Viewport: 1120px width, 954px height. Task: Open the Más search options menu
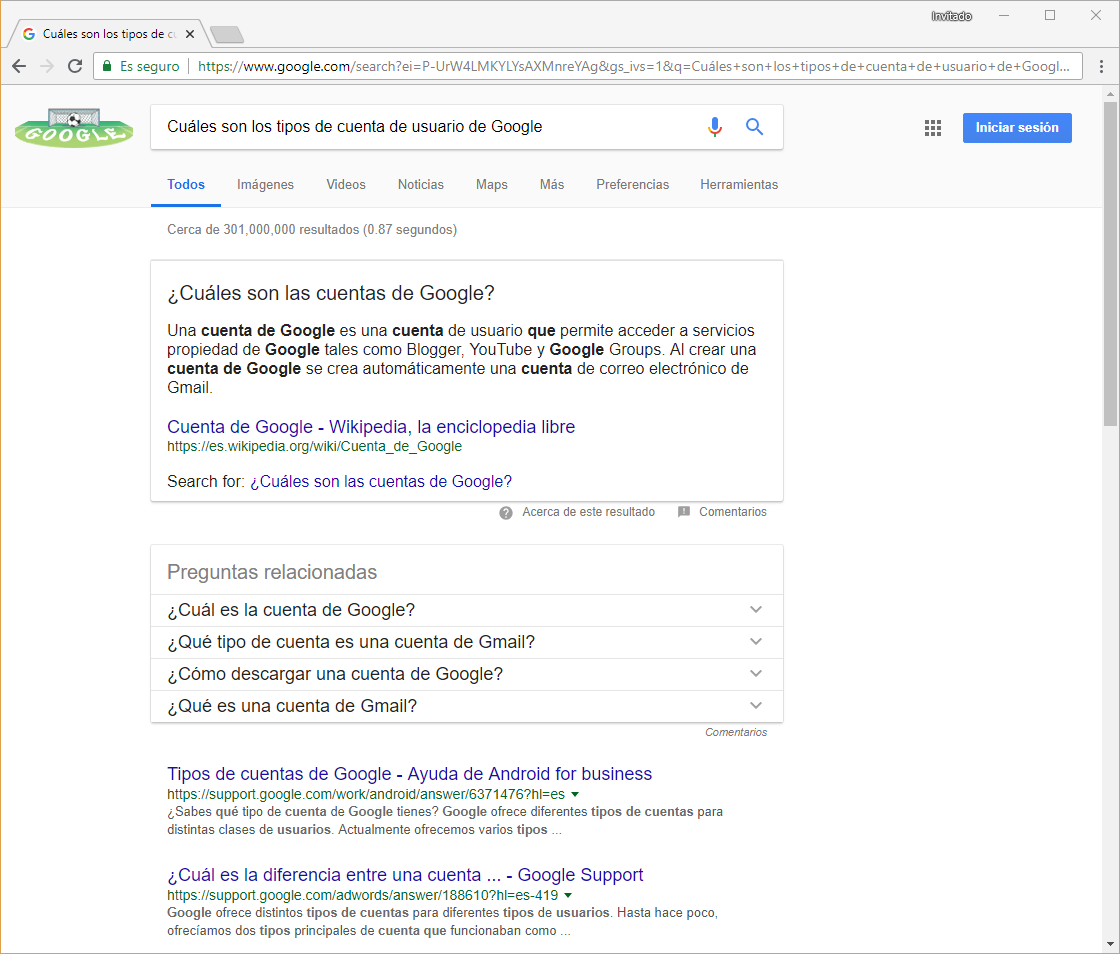pyautogui.click(x=552, y=184)
